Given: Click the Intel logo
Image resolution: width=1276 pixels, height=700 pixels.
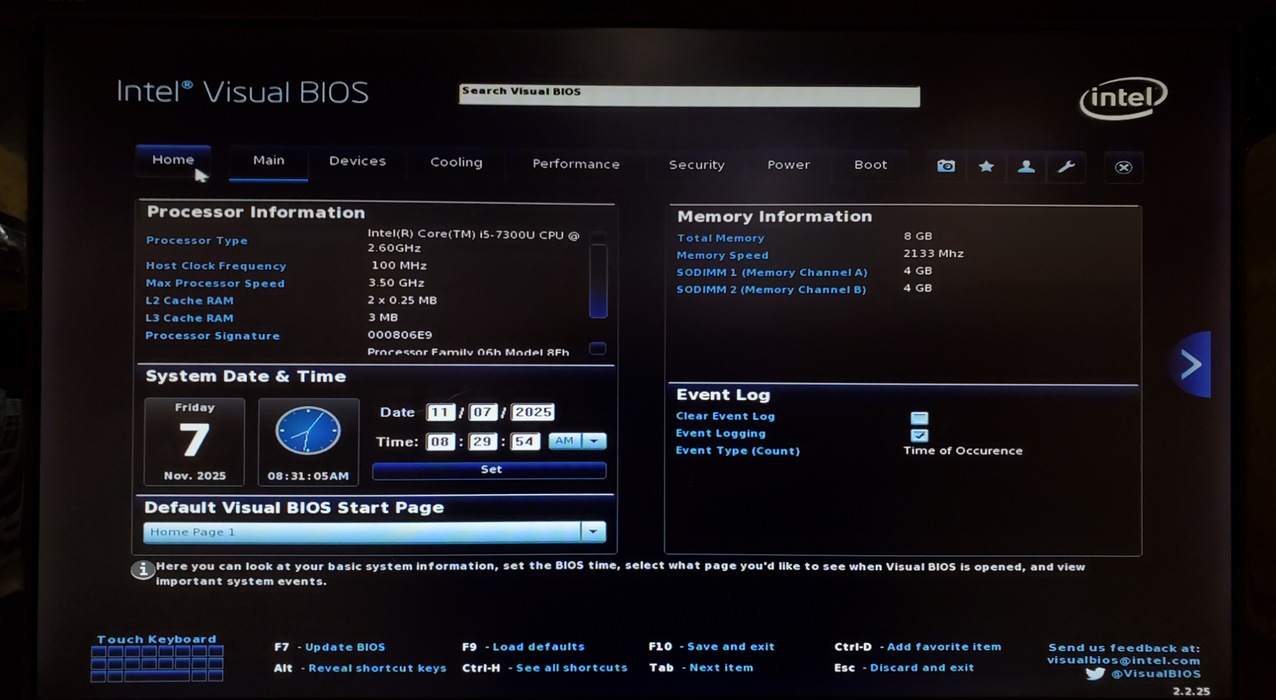Looking at the screenshot, I should pos(1123,99).
